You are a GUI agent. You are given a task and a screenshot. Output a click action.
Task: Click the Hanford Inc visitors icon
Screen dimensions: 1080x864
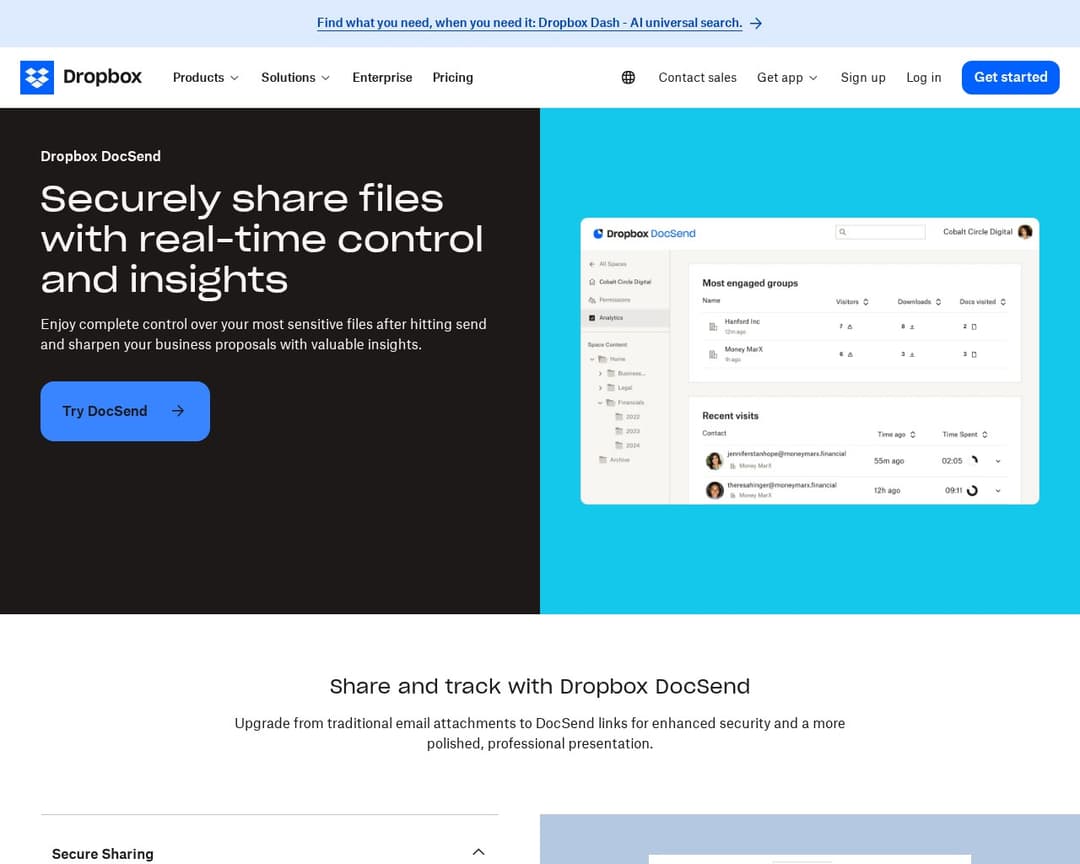(x=850, y=327)
